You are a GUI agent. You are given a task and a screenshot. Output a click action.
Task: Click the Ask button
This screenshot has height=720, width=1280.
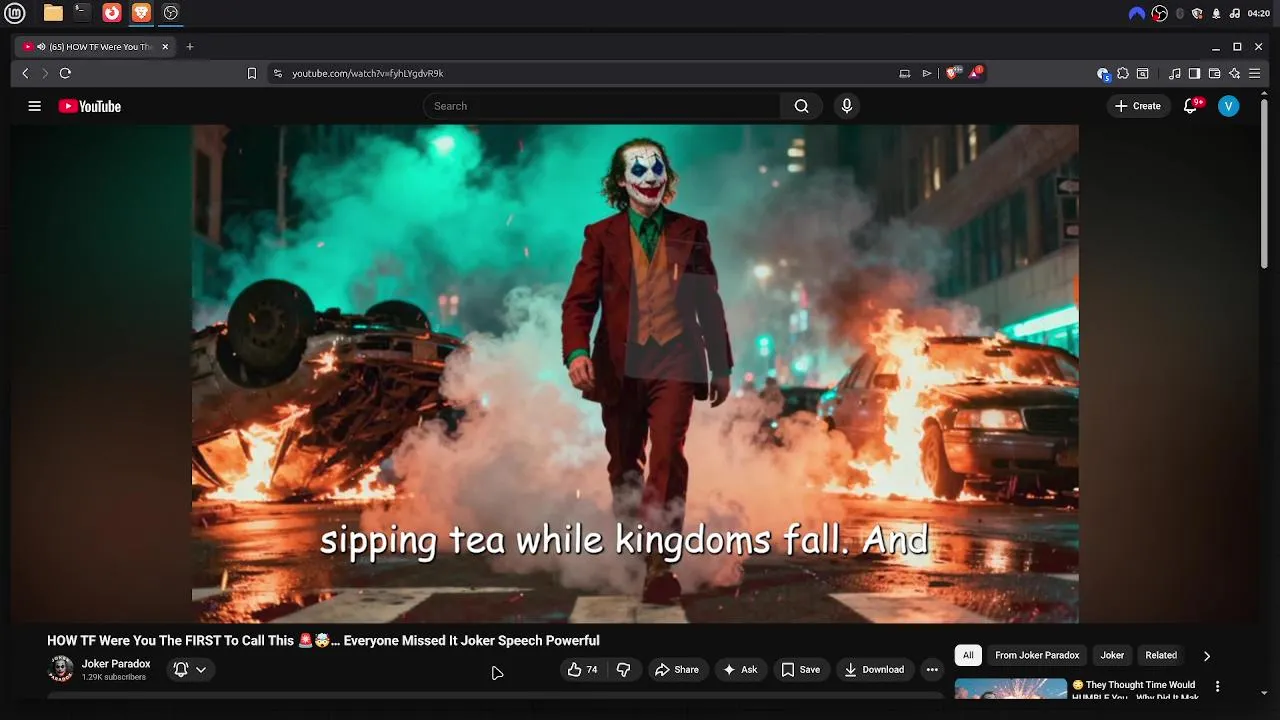pos(740,670)
